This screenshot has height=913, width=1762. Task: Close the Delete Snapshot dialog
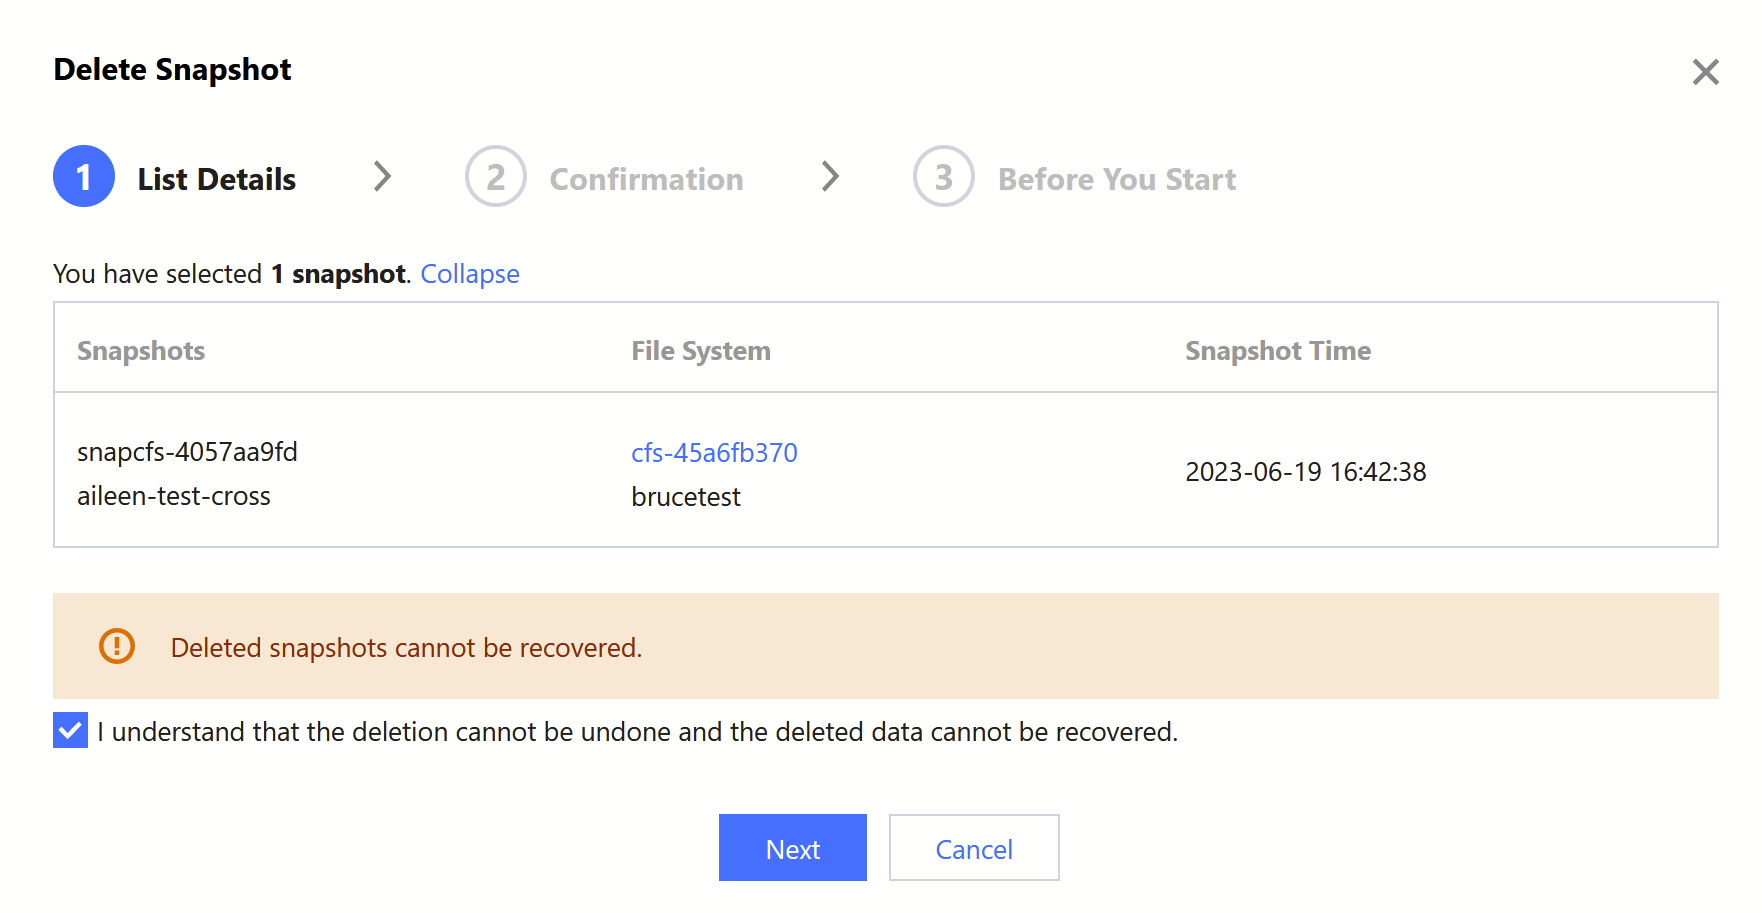1705,72
